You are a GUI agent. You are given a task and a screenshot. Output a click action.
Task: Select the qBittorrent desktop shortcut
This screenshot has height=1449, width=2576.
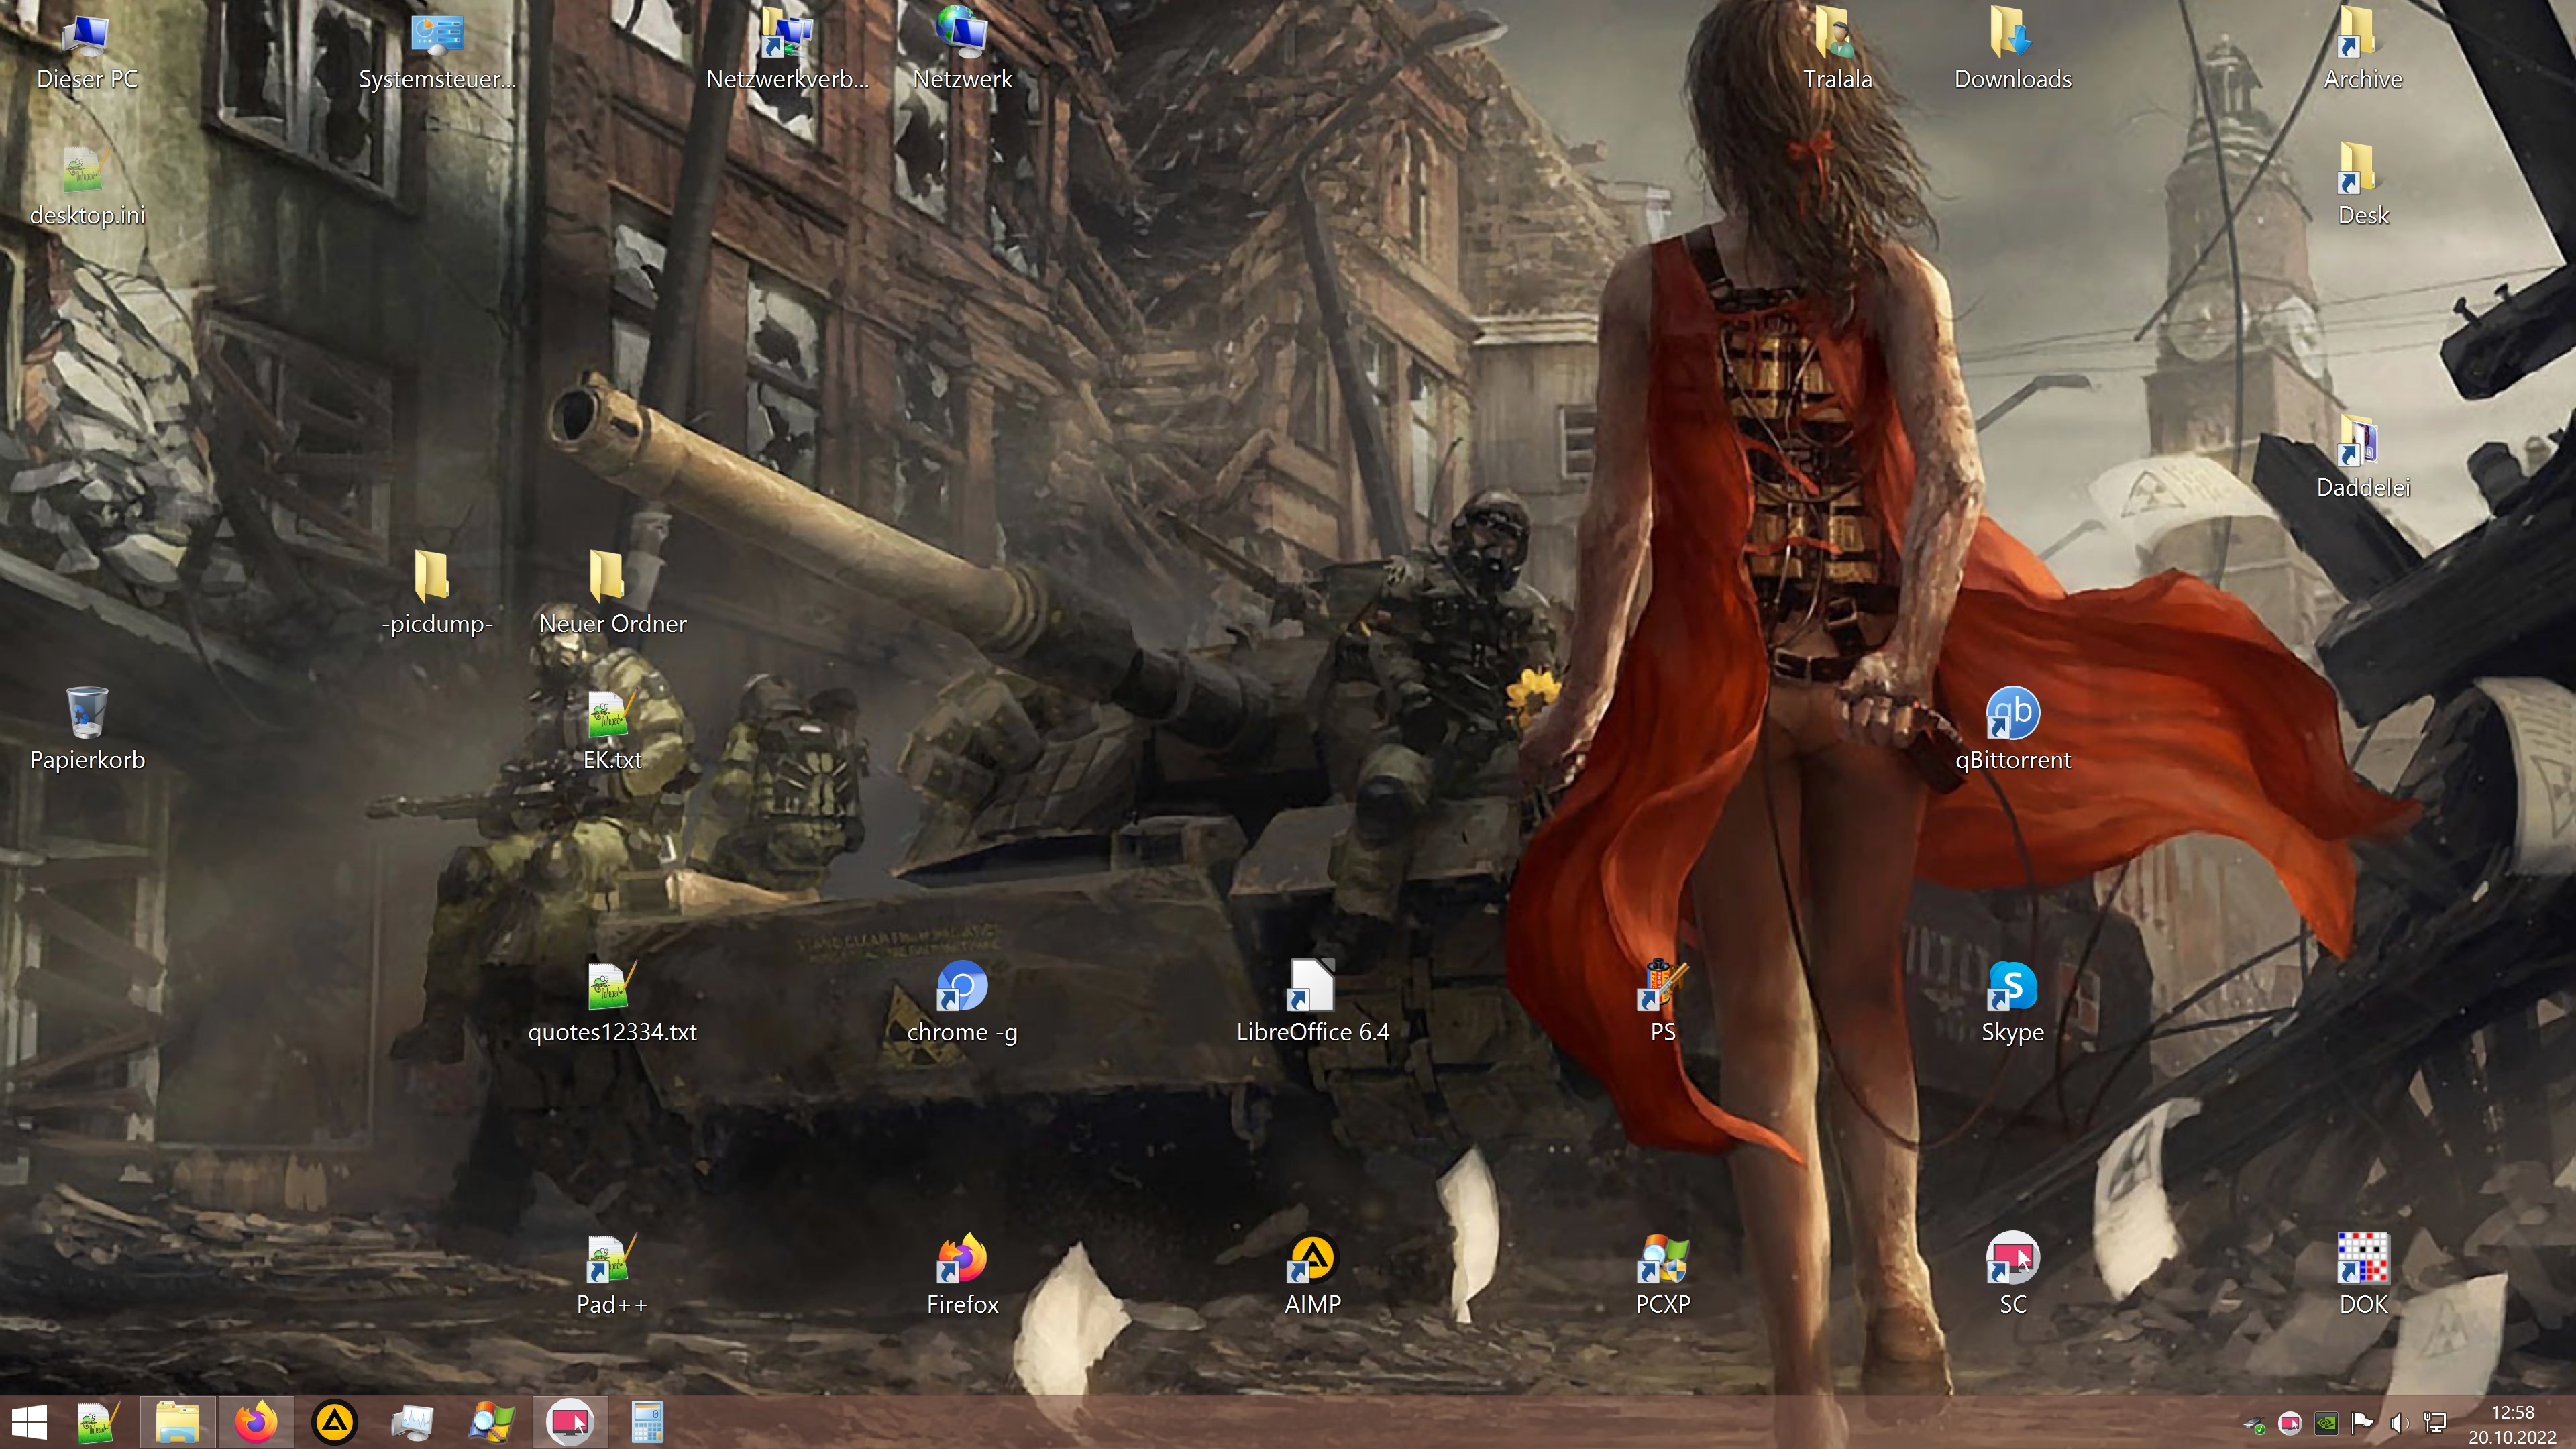[x=2012, y=714]
